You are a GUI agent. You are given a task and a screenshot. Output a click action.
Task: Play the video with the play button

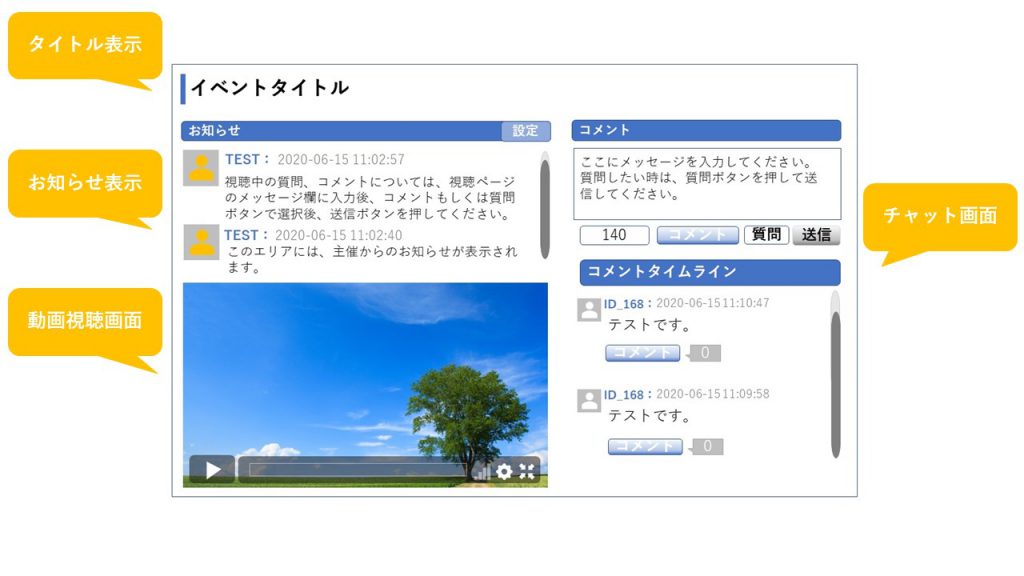tap(212, 470)
